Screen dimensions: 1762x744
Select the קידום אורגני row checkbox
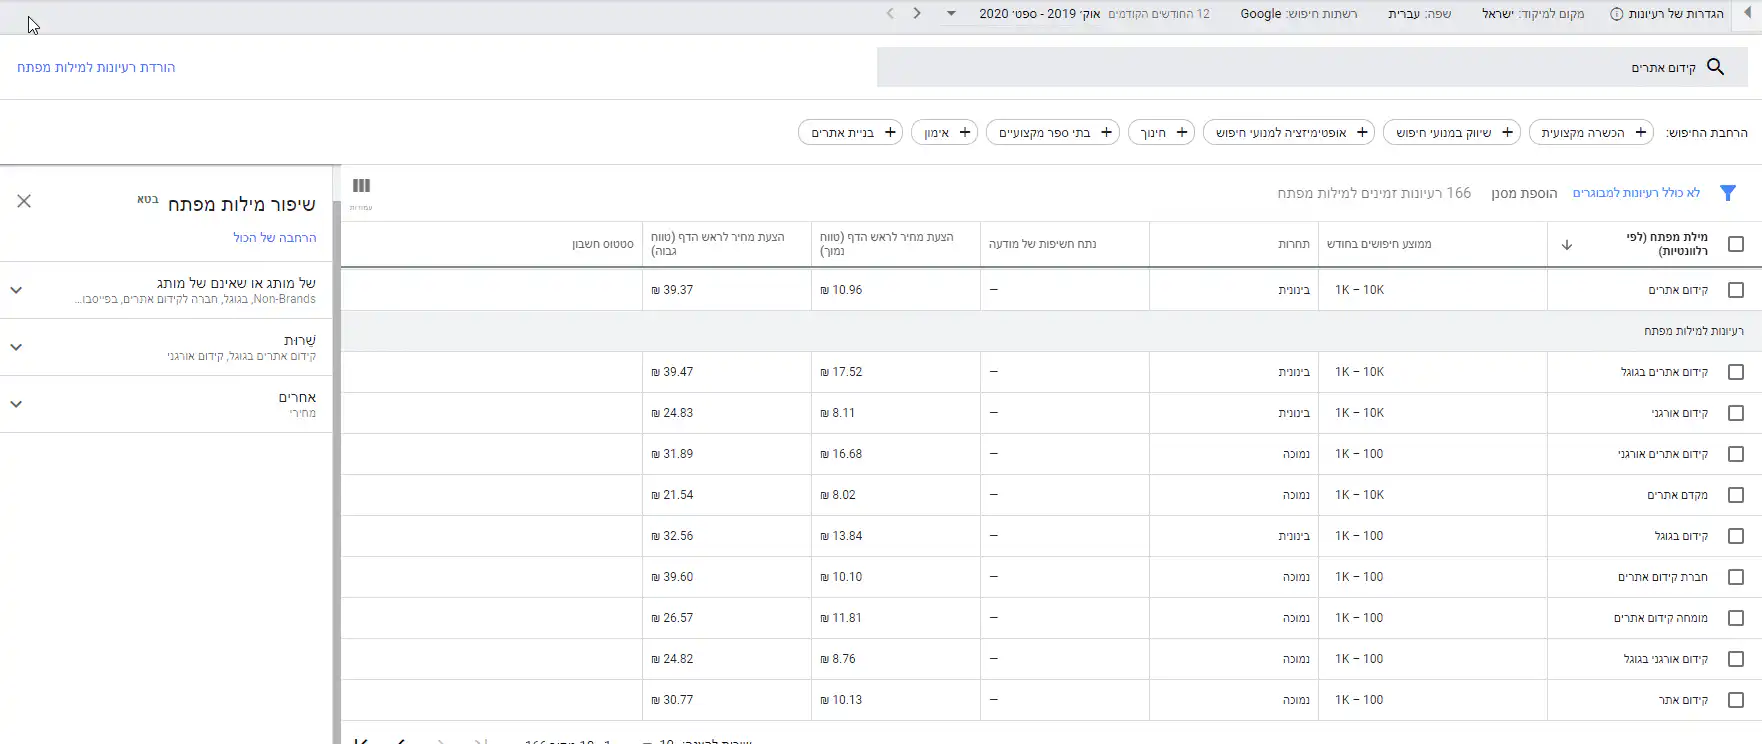click(1735, 413)
